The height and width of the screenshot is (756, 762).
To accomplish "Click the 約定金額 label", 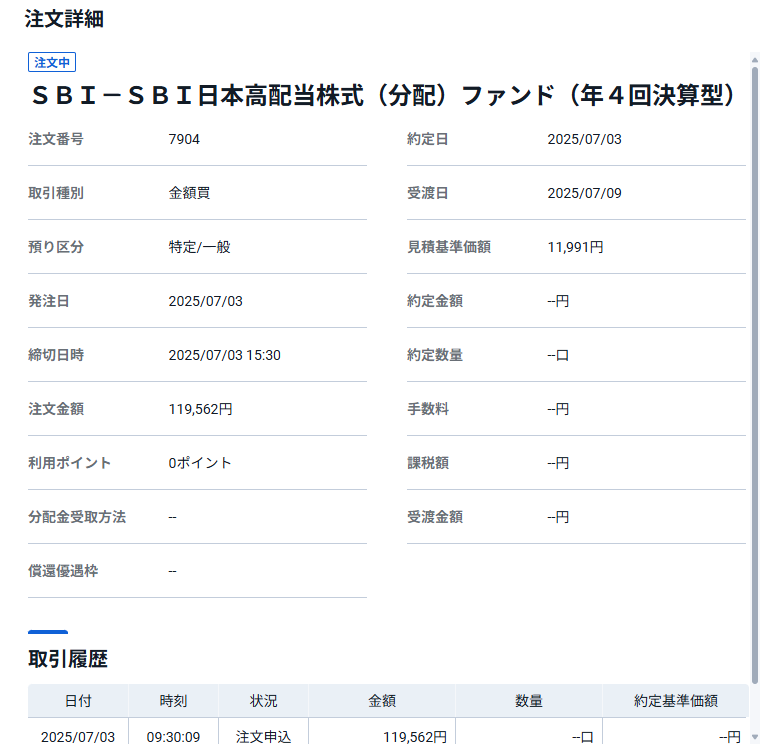I will [x=435, y=301].
